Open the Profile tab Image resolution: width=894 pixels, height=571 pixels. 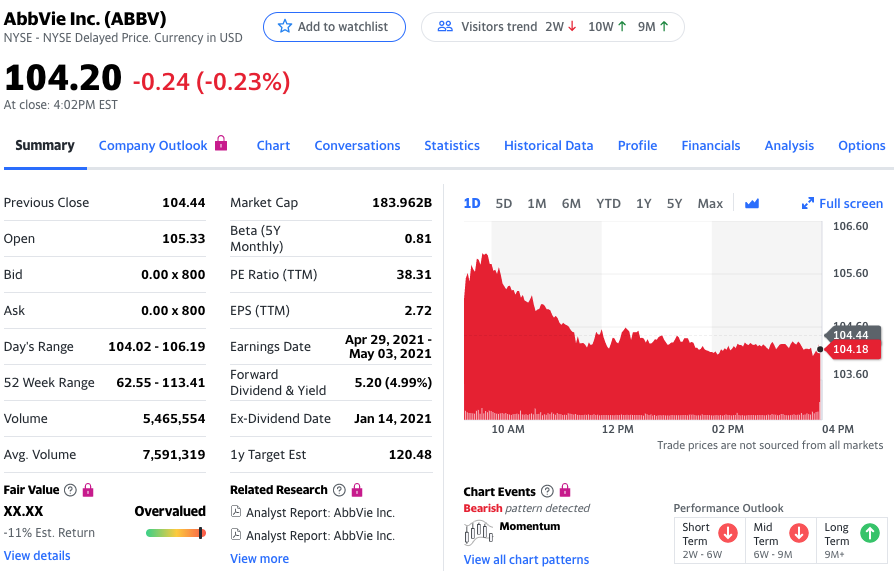point(637,146)
